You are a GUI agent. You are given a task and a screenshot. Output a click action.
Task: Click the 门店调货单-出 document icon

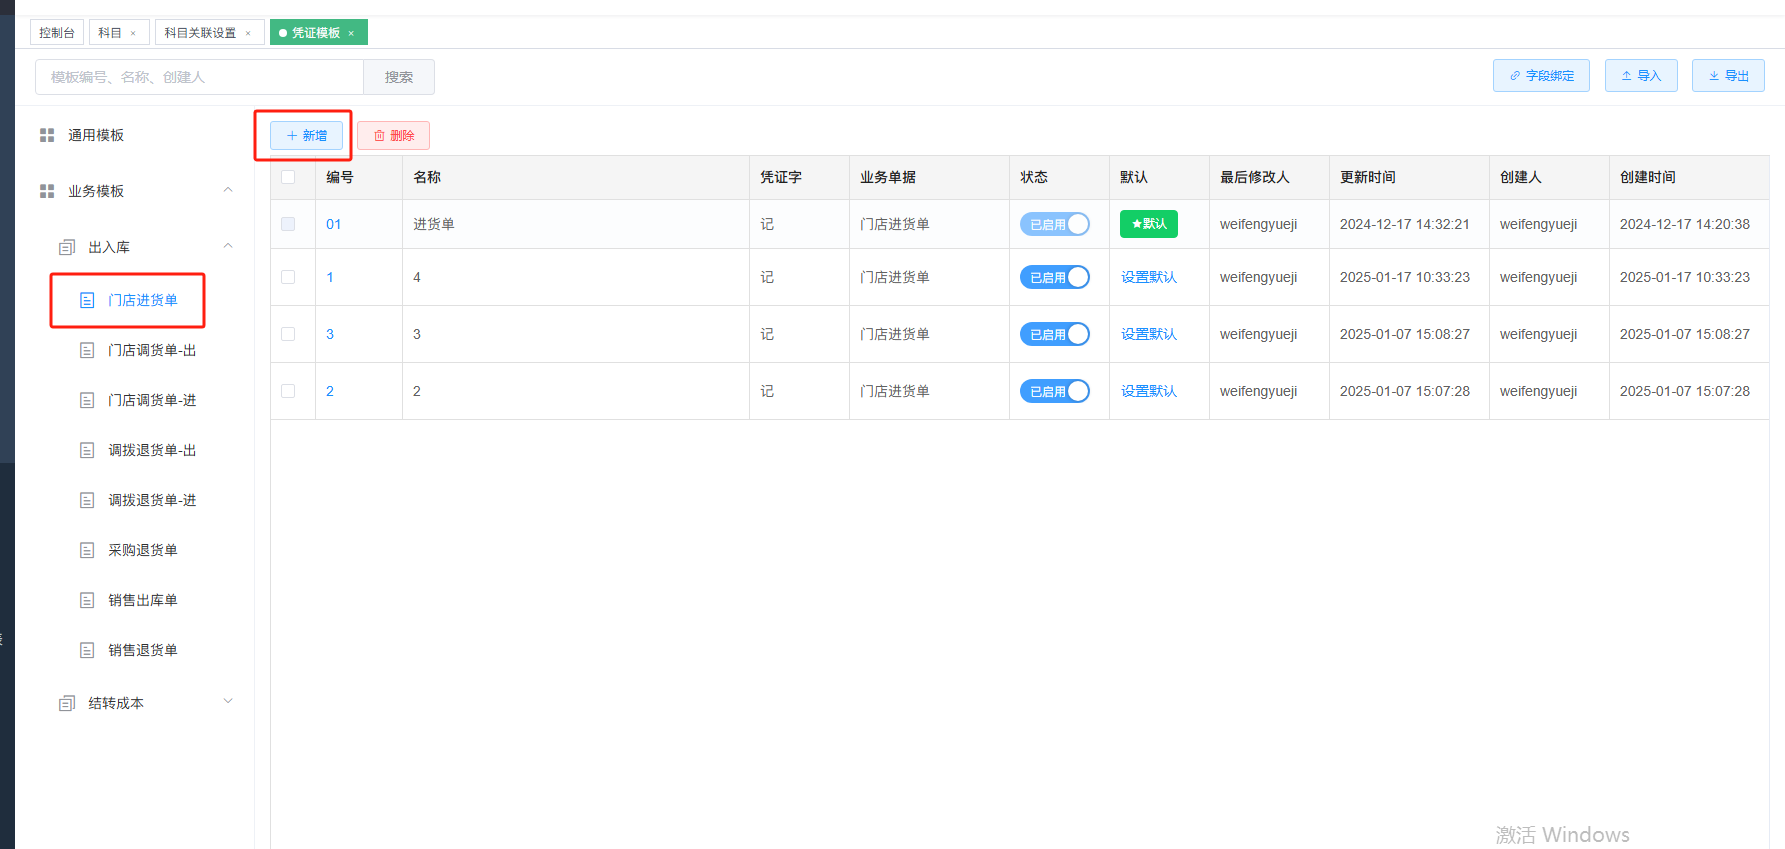[x=87, y=350]
